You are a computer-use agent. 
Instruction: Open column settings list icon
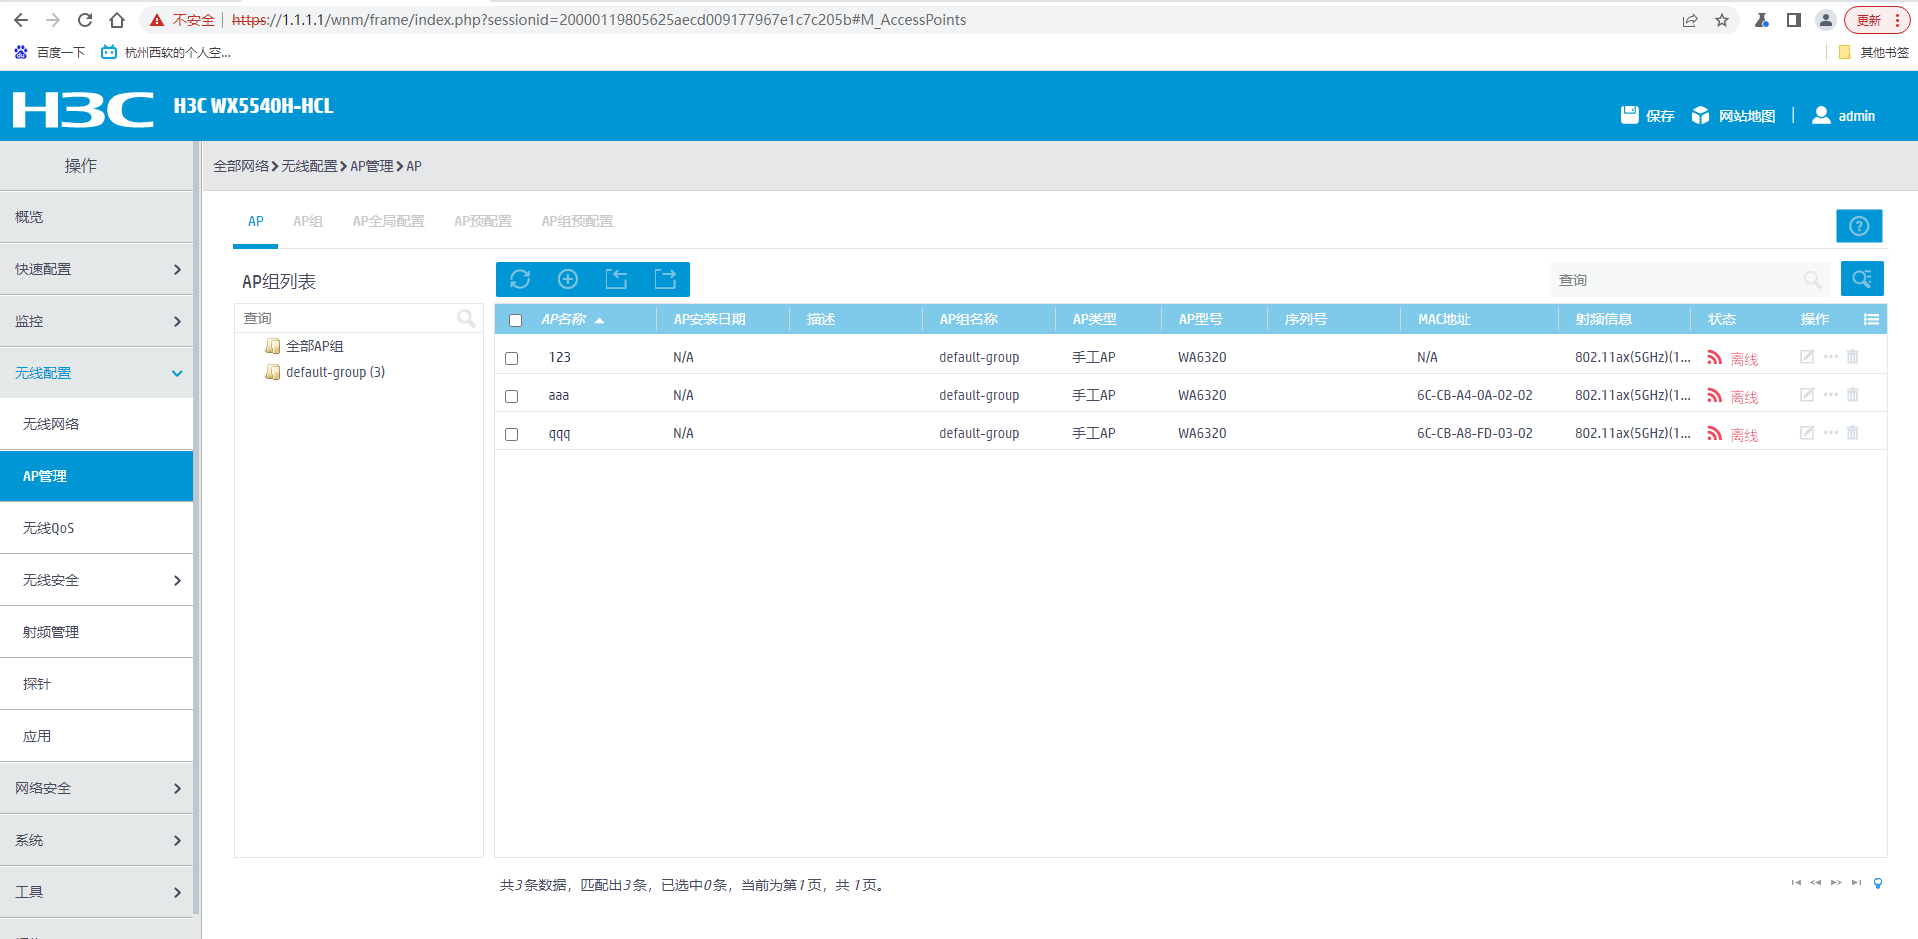1871,319
